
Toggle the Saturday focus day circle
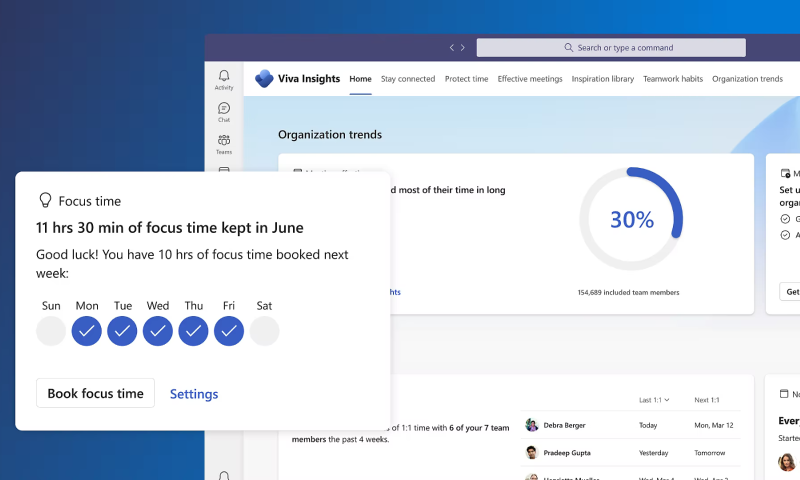[x=264, y=331]
